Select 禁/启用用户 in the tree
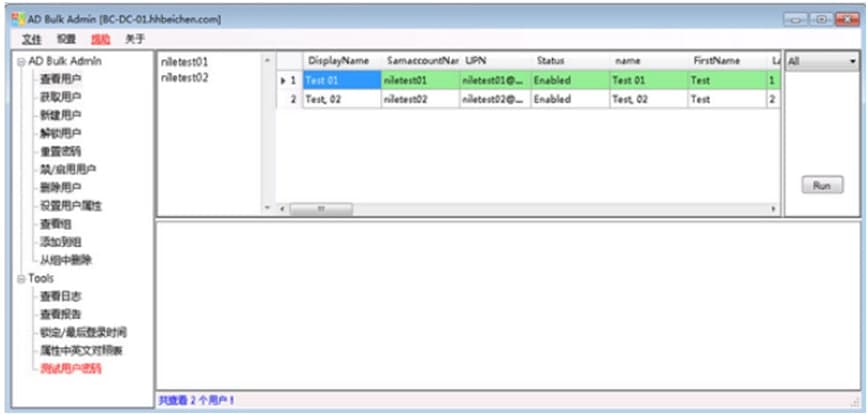 pyautogui.click(x=68, y=169)
